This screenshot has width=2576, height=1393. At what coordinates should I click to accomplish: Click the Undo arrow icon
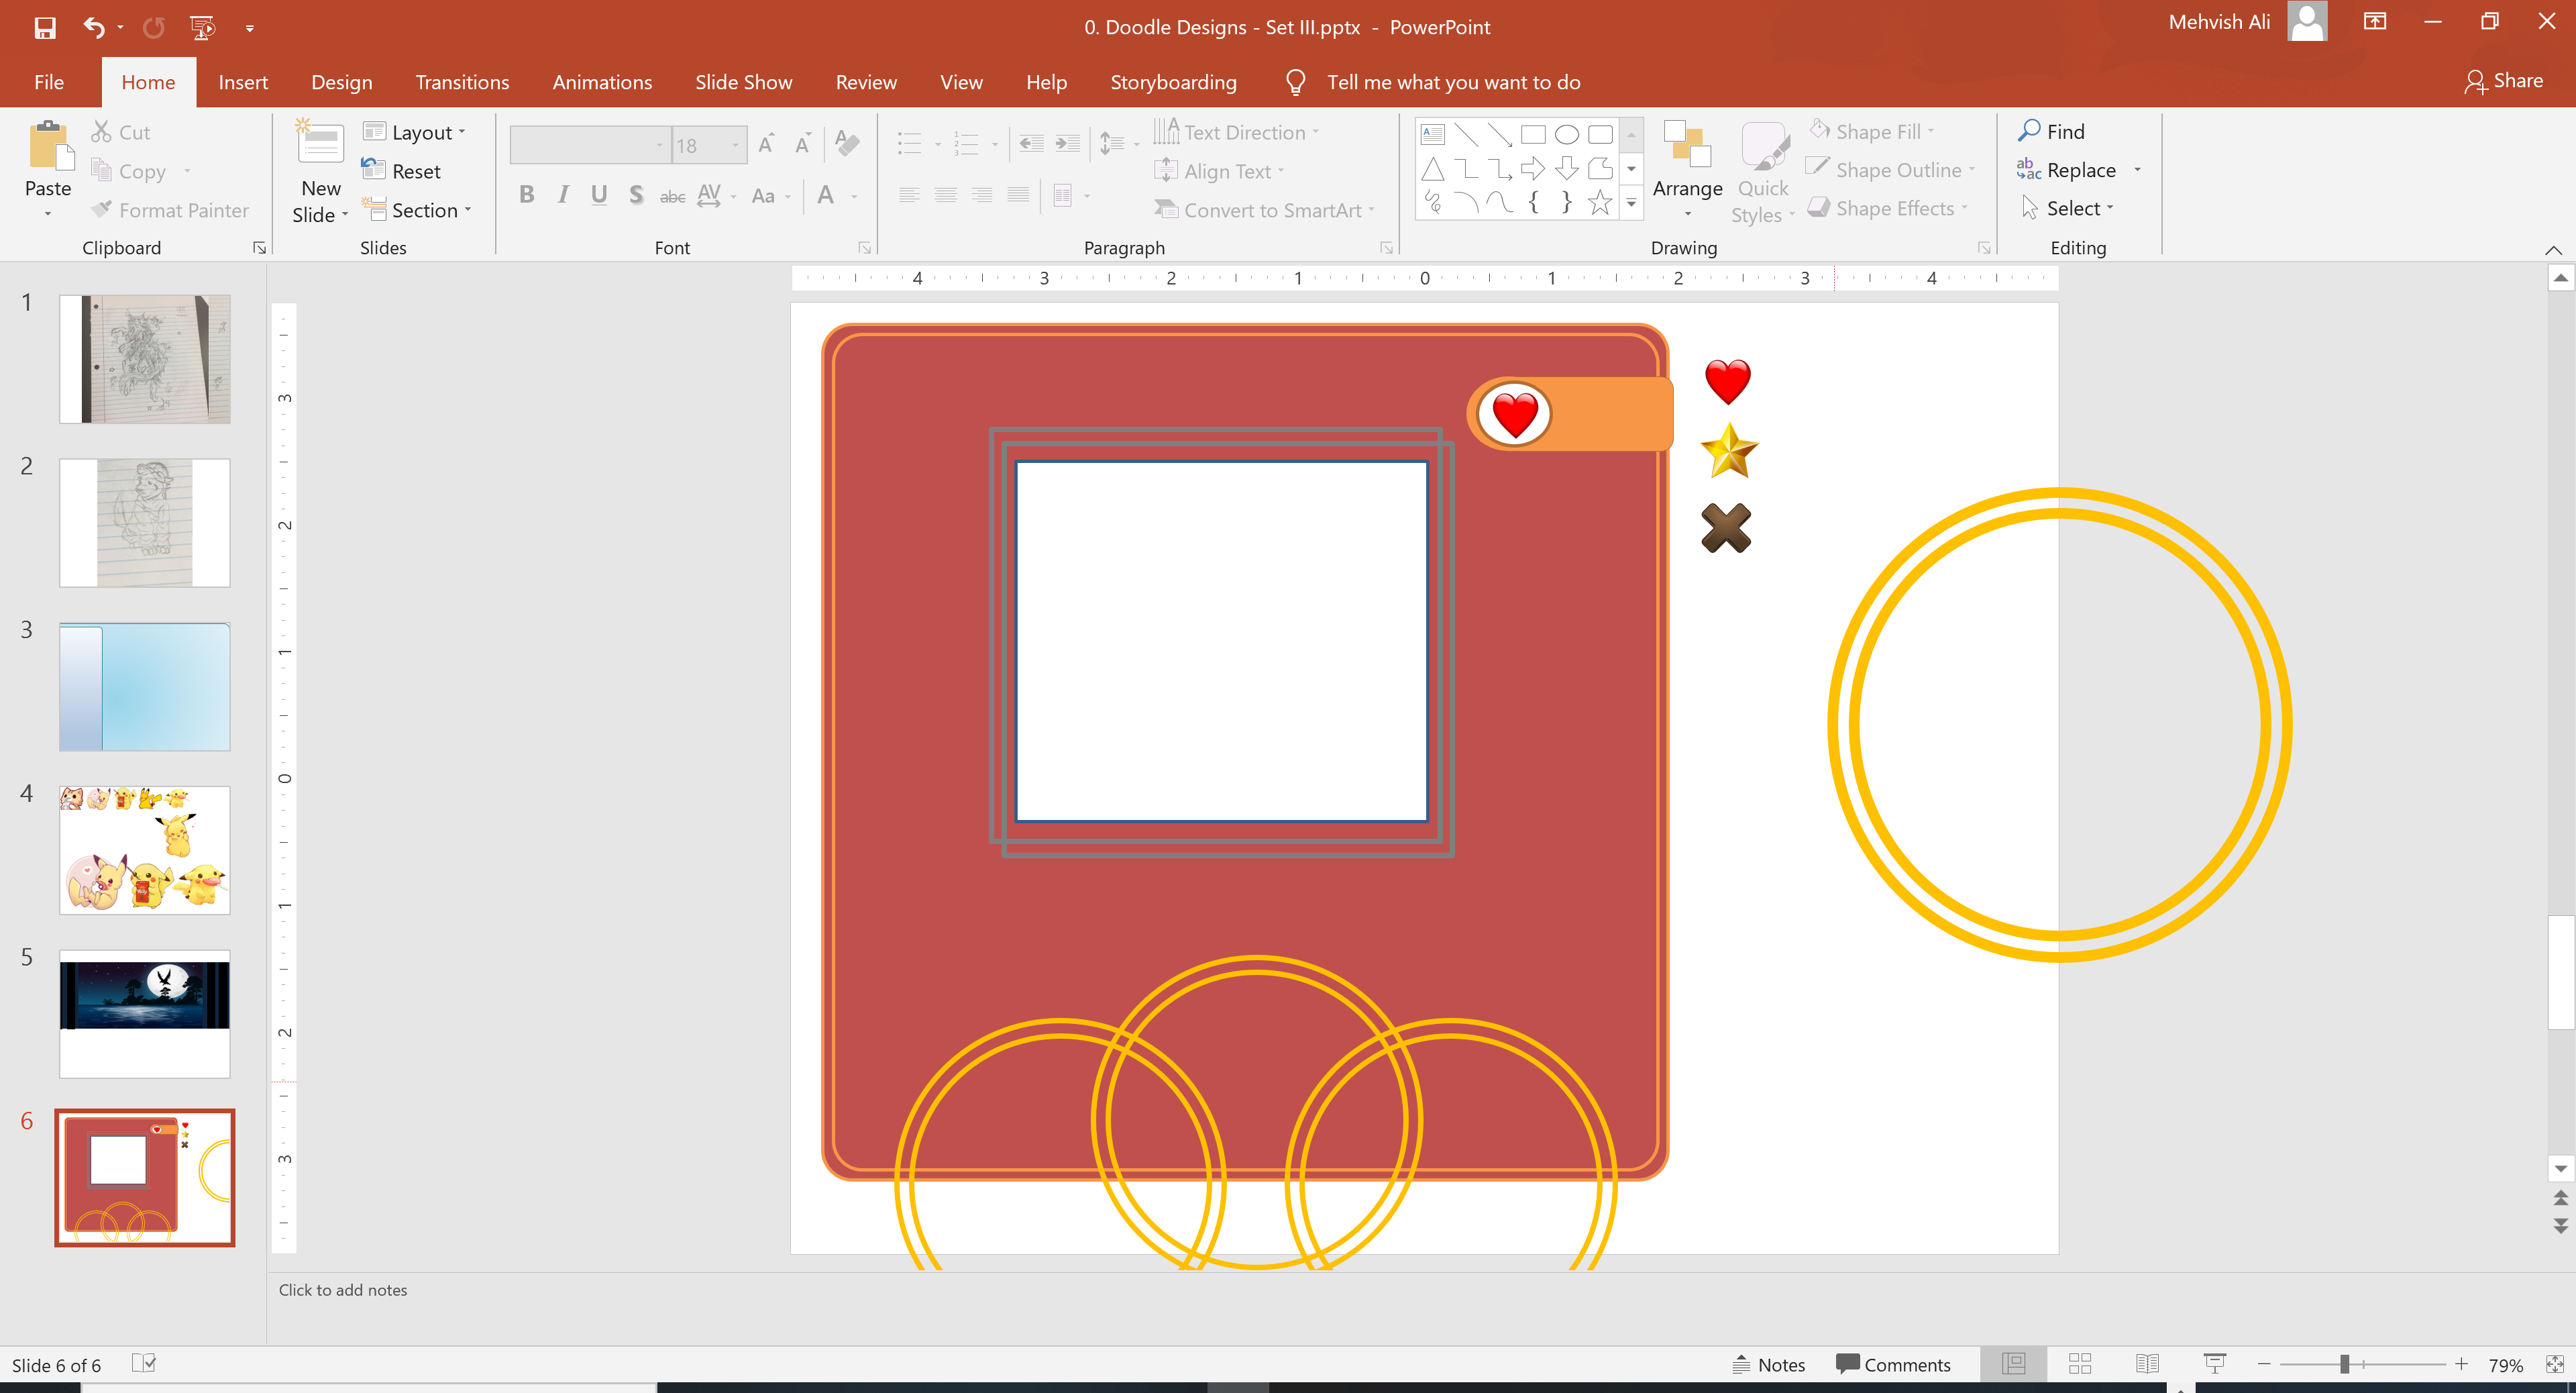coord(94,27)
